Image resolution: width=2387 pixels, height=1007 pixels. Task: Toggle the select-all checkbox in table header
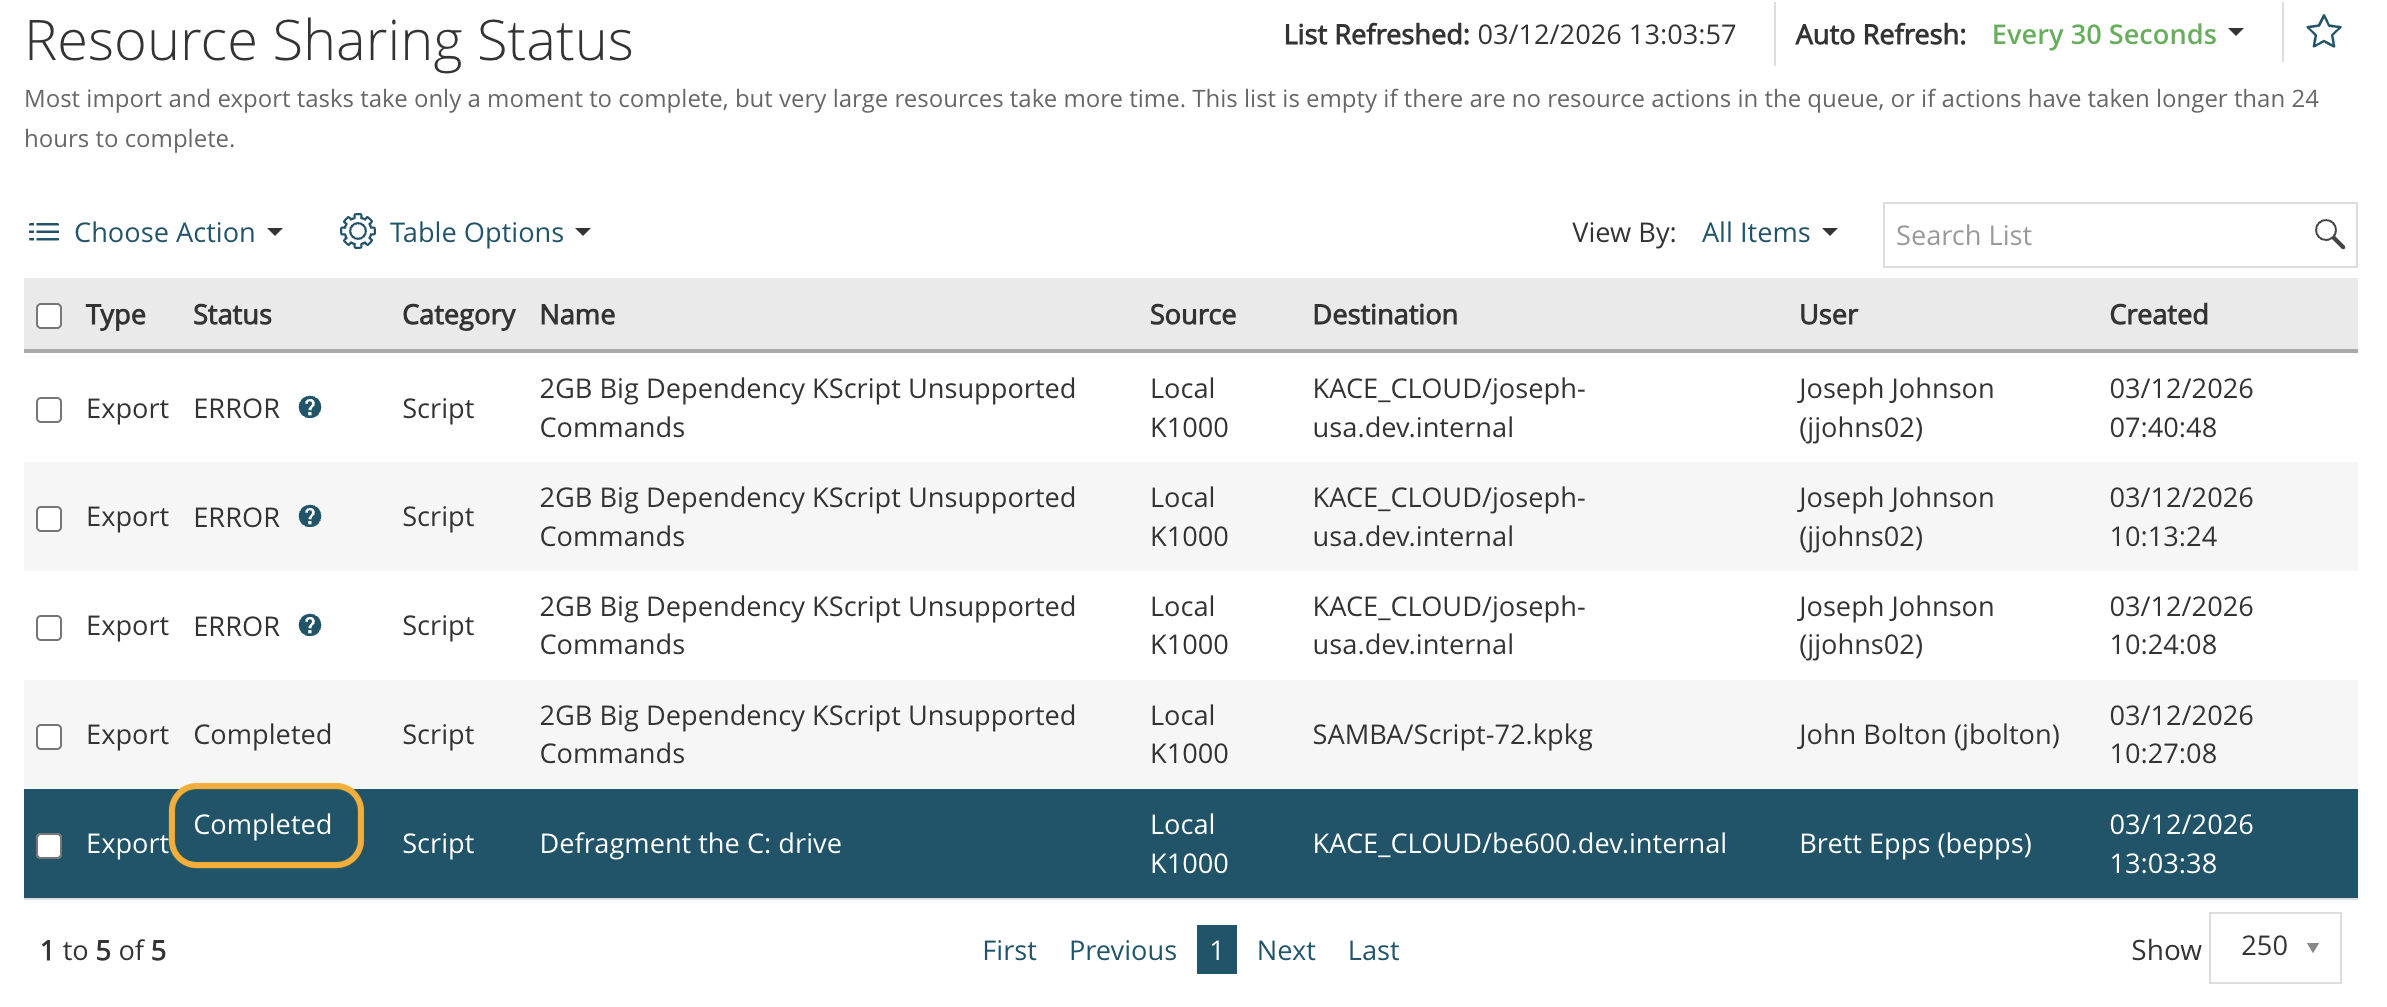click(49, 316)
